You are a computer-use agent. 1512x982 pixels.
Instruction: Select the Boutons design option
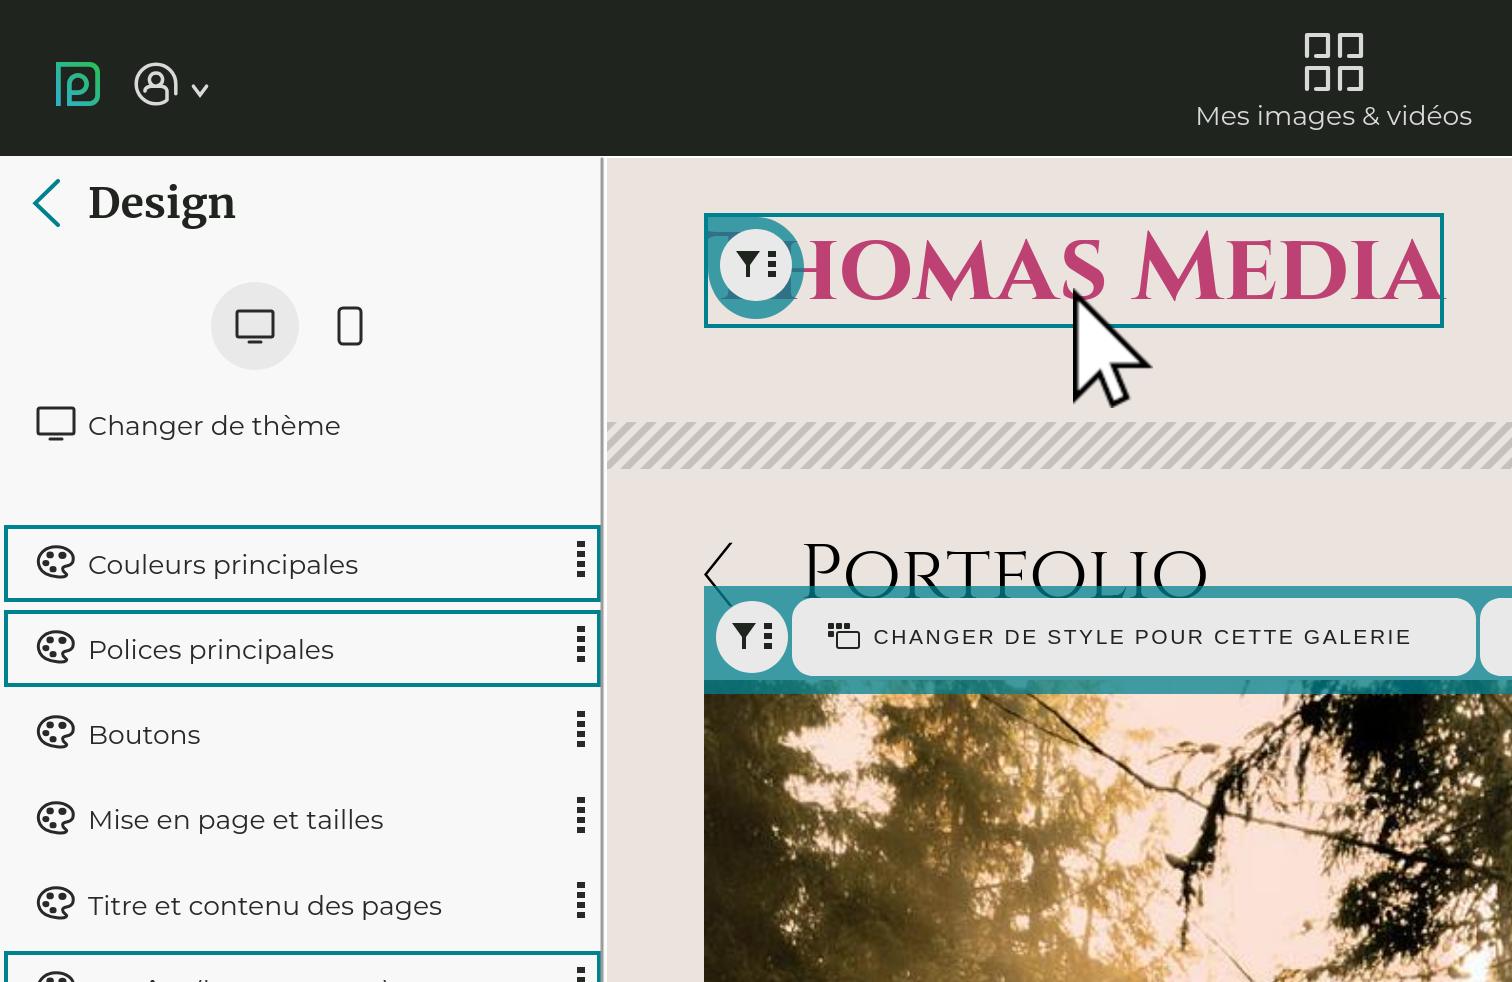click(144, 734)
